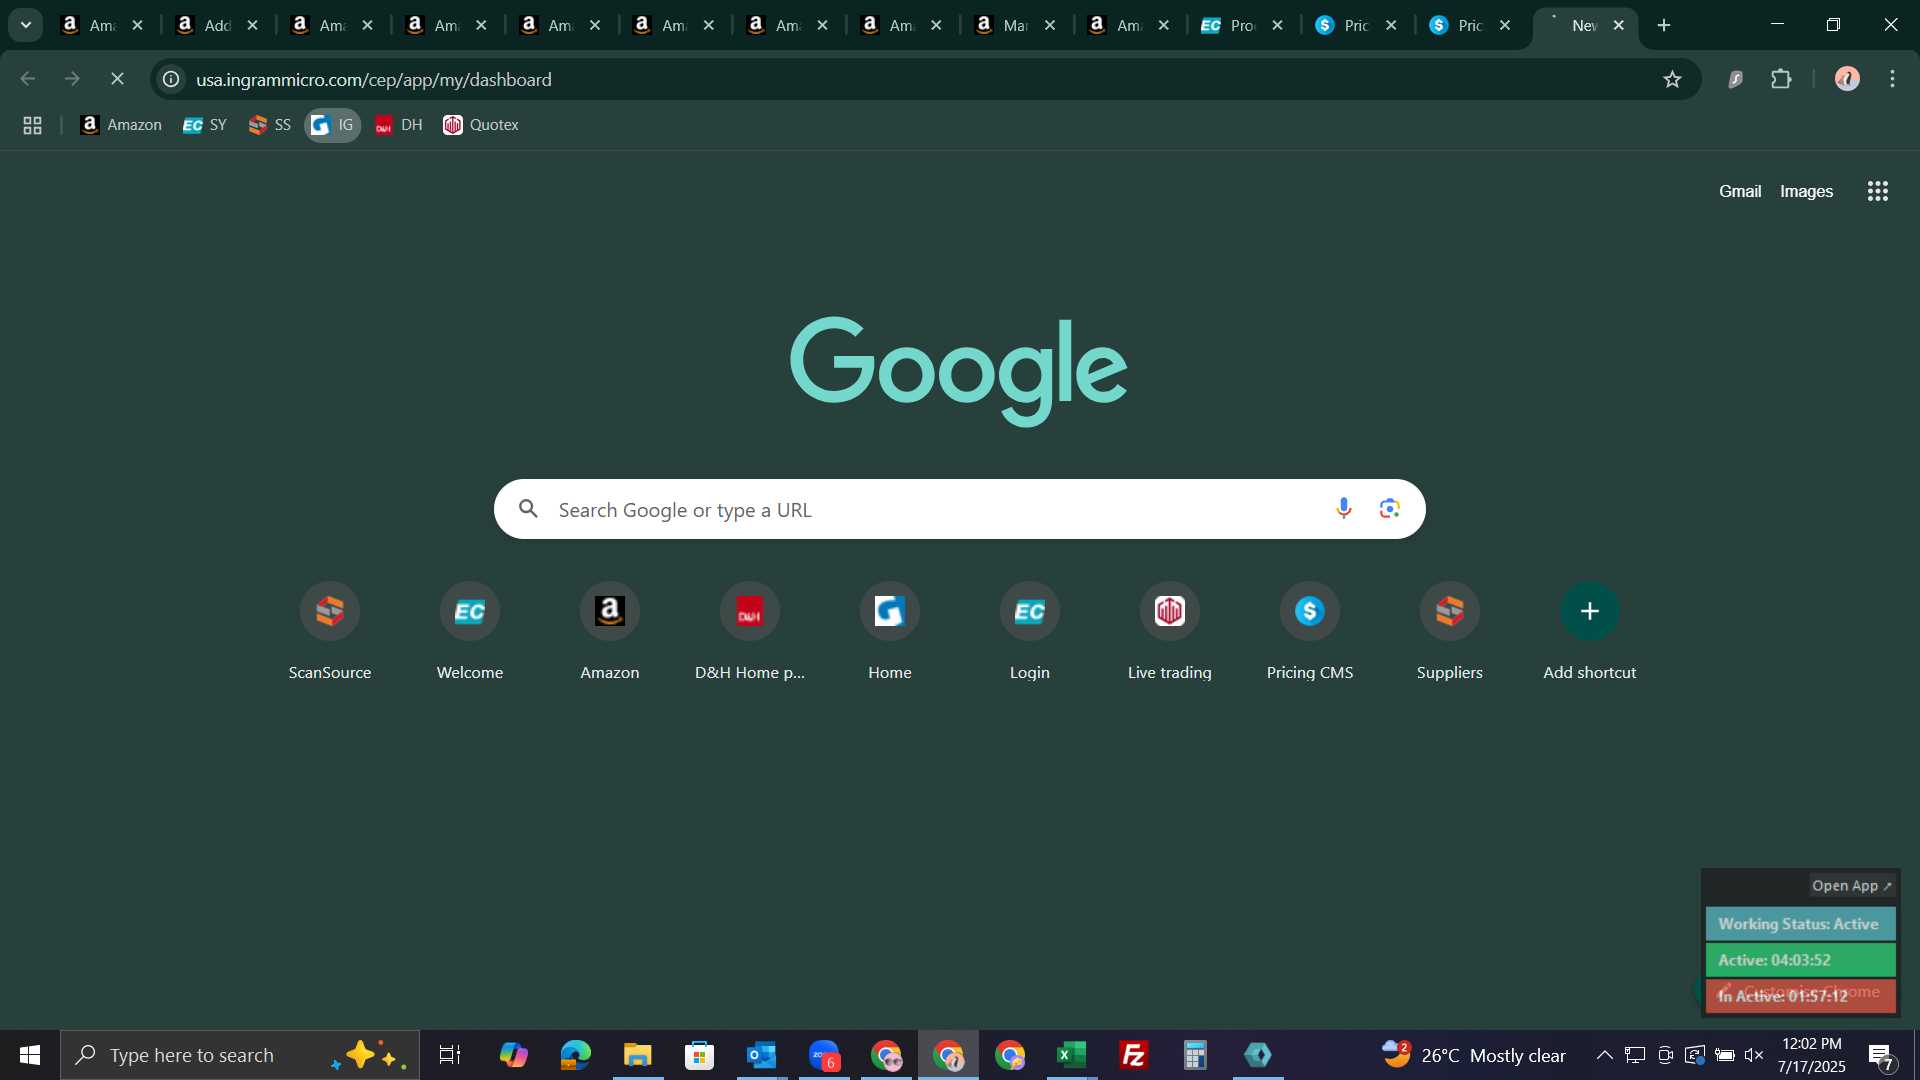1920x1080 pixels.
Task: Open a new tab with plus button
Action: 1664,25
